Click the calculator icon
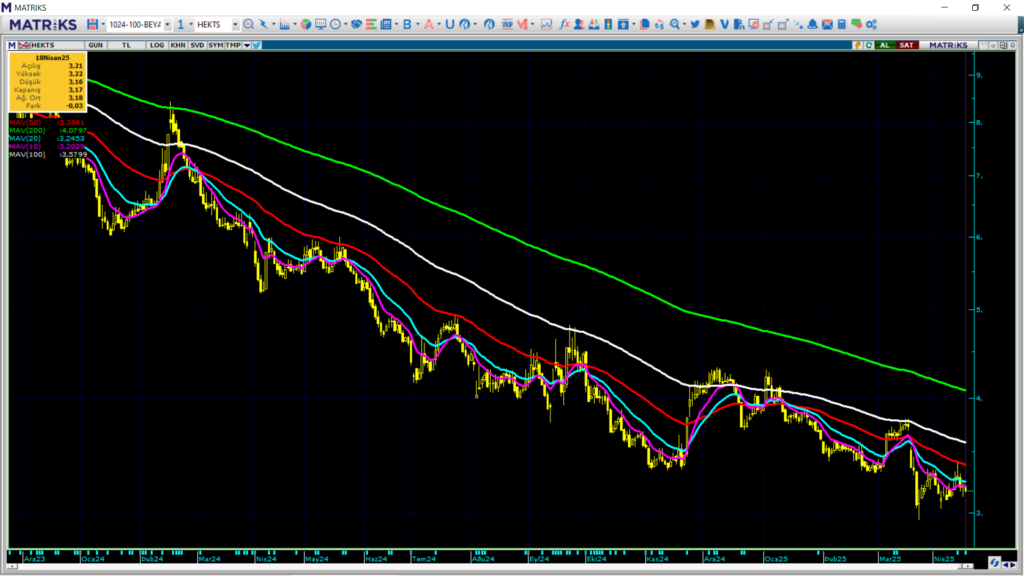This screenshot has height=576, width=1024. tap(842, 24)
